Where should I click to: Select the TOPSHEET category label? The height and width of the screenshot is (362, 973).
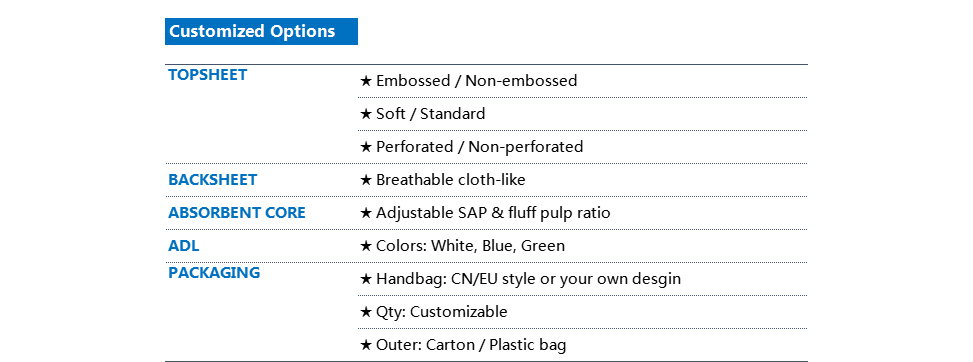pos(207,75)
